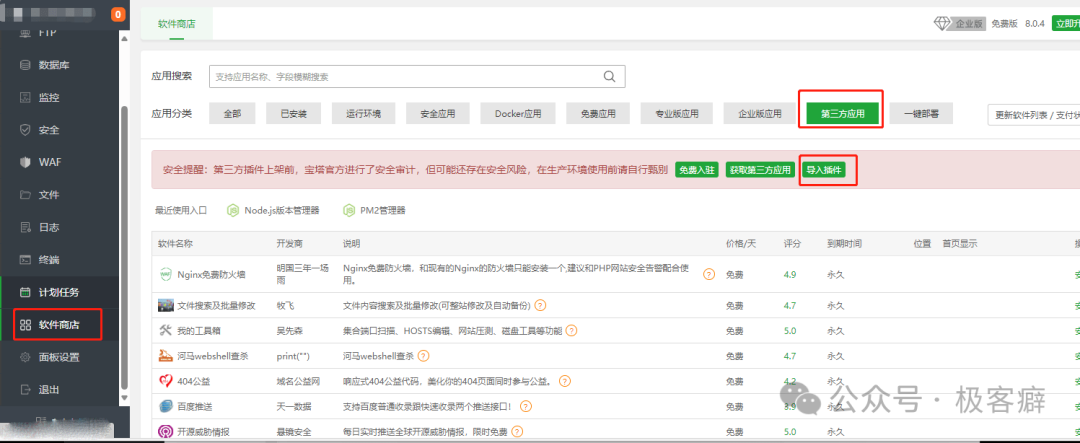The image size is (1080, 443).
Task: Open the Node.js版本管理器 shortcut
Action: pyautogui.click(x=273, y=211)
